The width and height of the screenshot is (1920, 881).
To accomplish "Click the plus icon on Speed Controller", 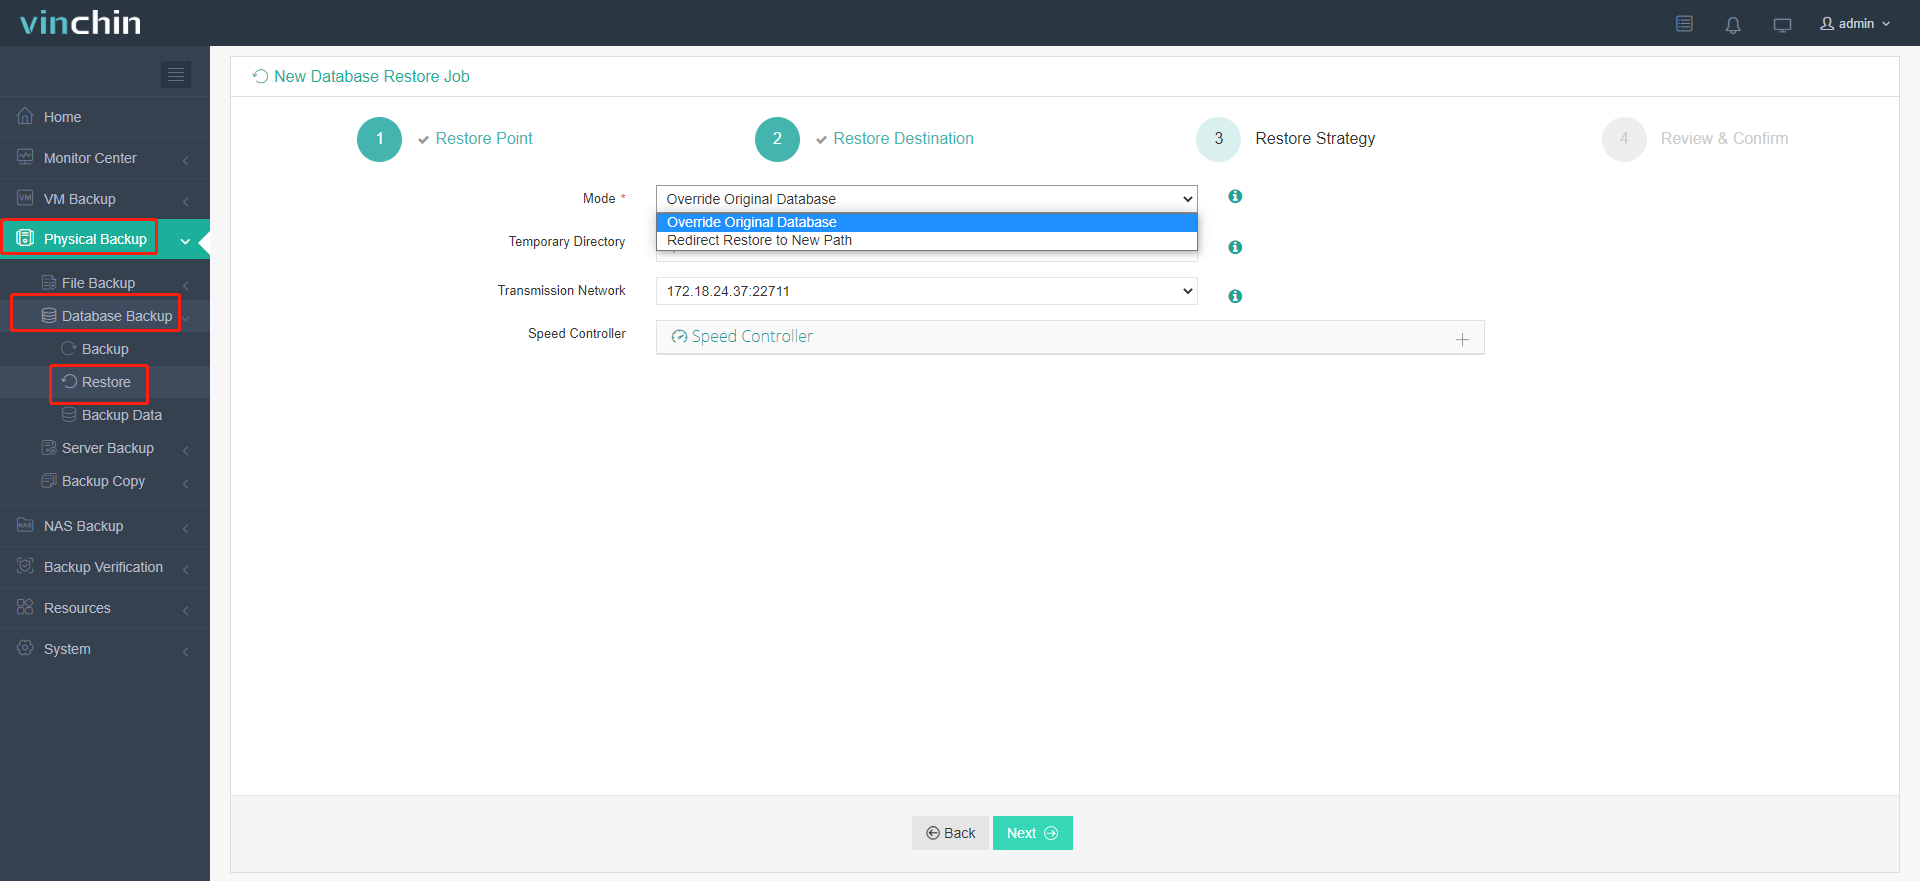I will [x=1462, y=339].
